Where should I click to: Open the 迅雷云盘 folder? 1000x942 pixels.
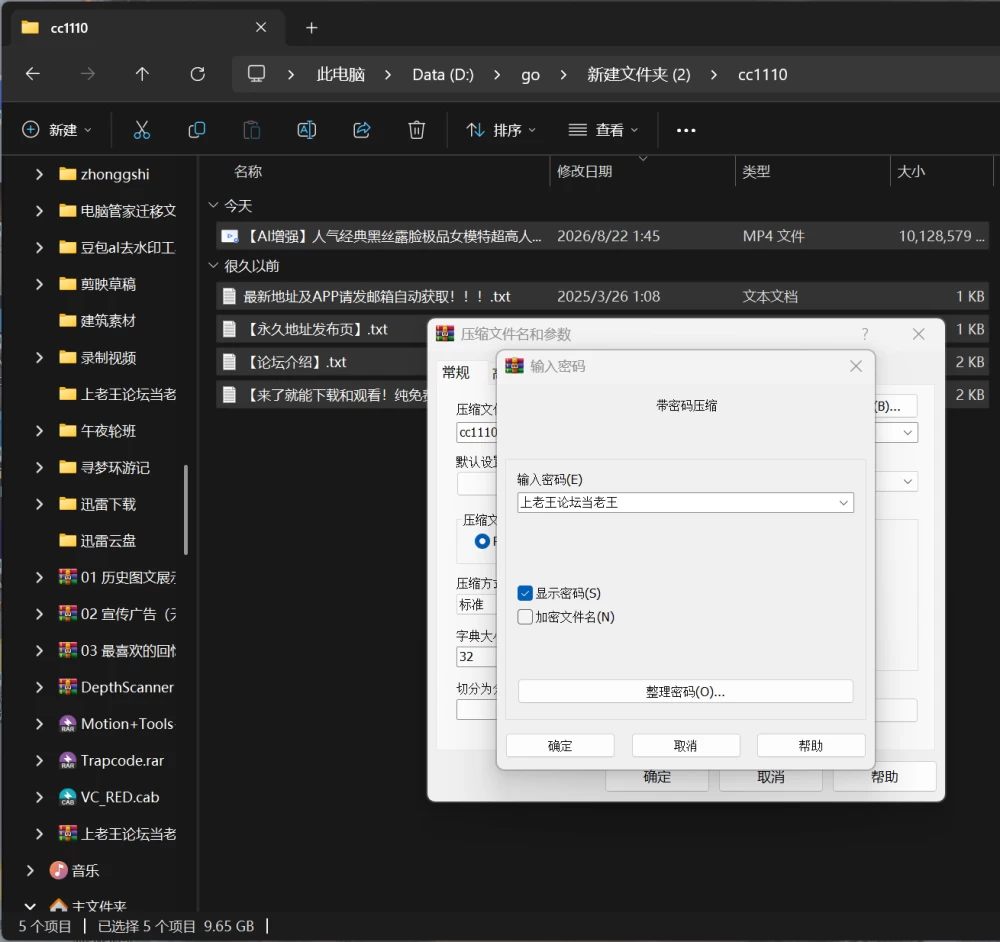click(x=108, y=541)
